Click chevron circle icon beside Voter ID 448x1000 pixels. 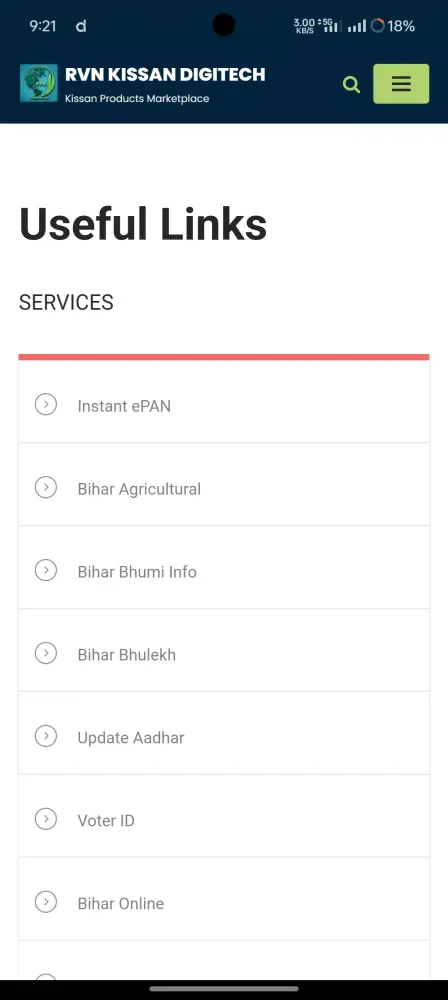coord(45,819)
